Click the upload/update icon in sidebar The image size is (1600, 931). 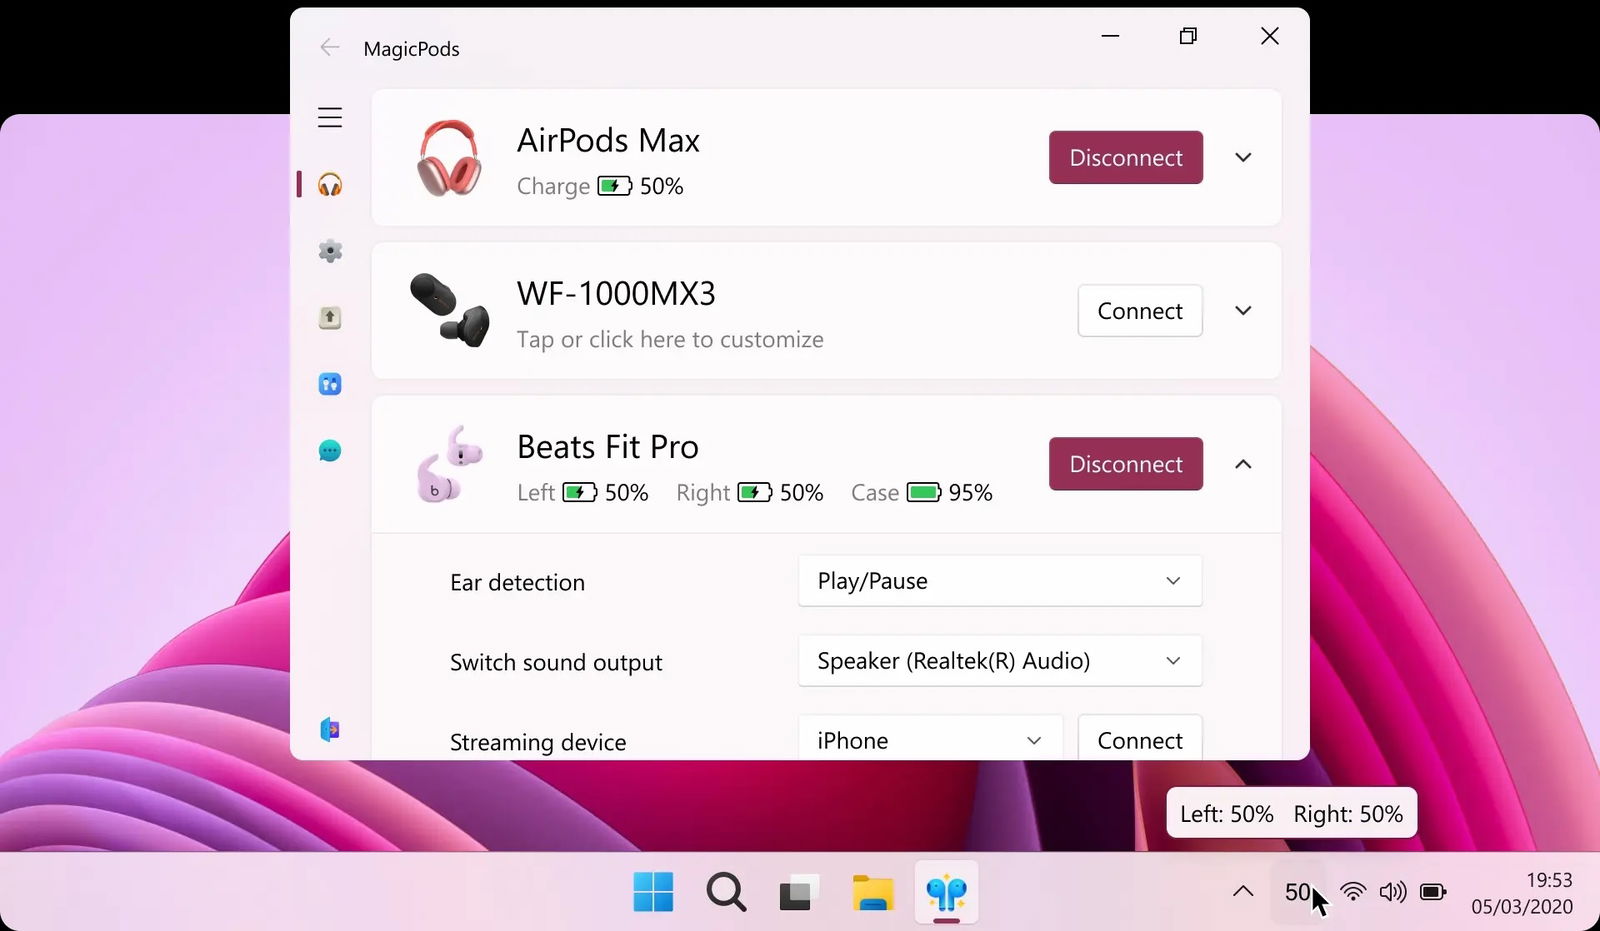pos(330,317)
